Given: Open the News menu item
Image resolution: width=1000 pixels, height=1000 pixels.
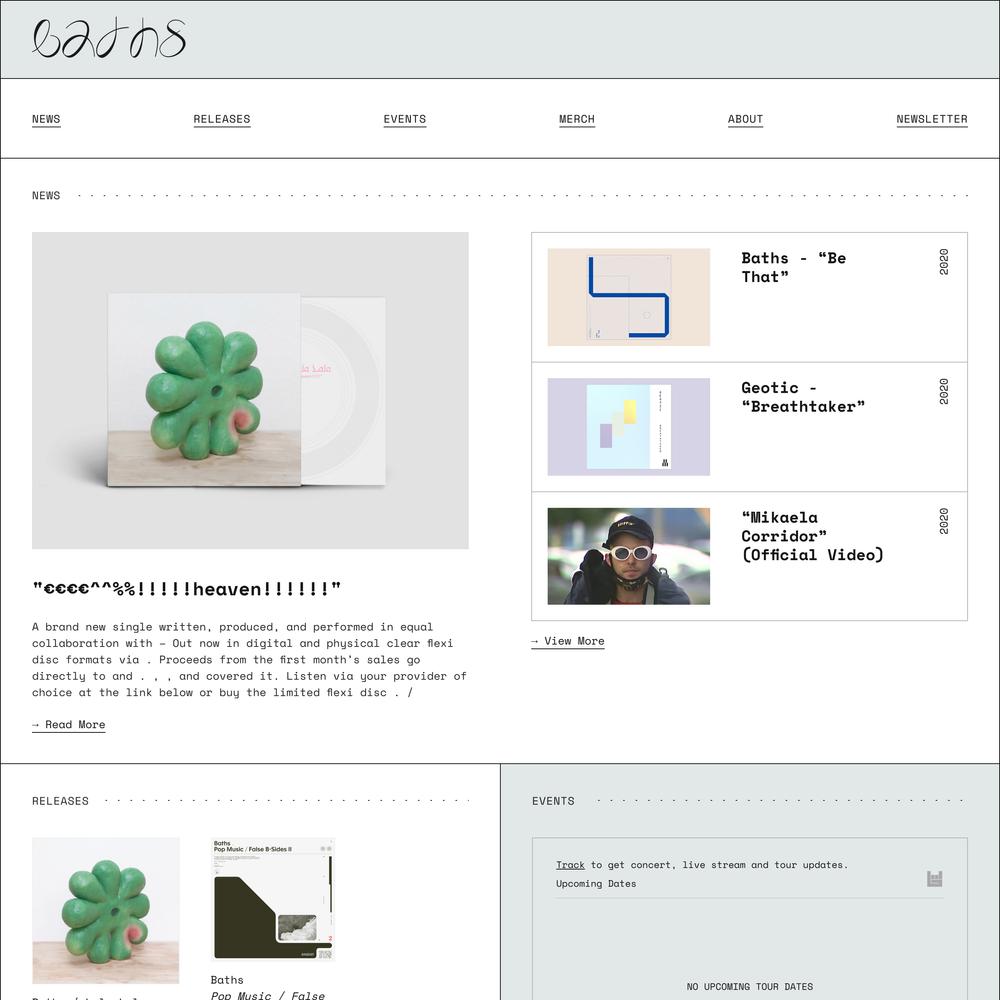Looking at the screenshot, I should 46,119.
